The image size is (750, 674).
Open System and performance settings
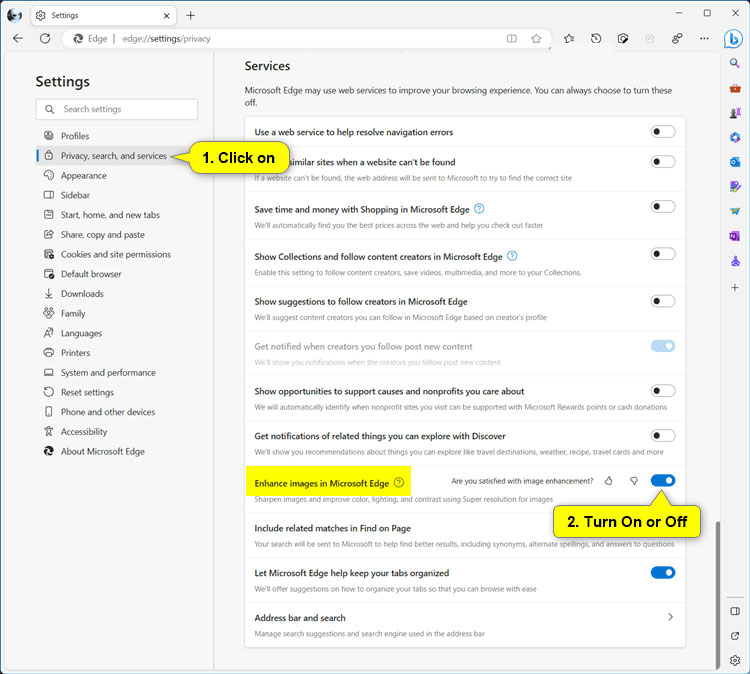coord(118,373)
